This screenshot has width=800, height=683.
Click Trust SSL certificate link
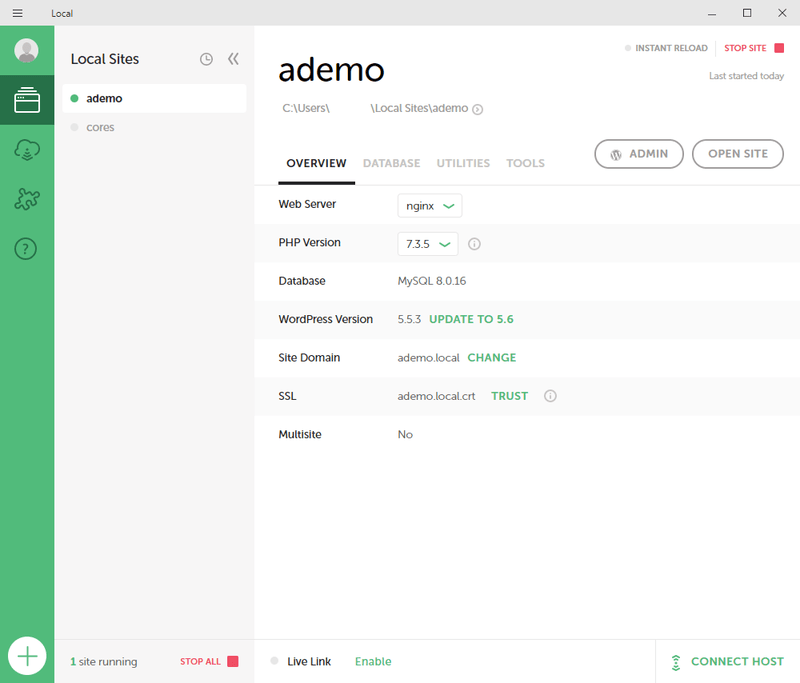510,396
